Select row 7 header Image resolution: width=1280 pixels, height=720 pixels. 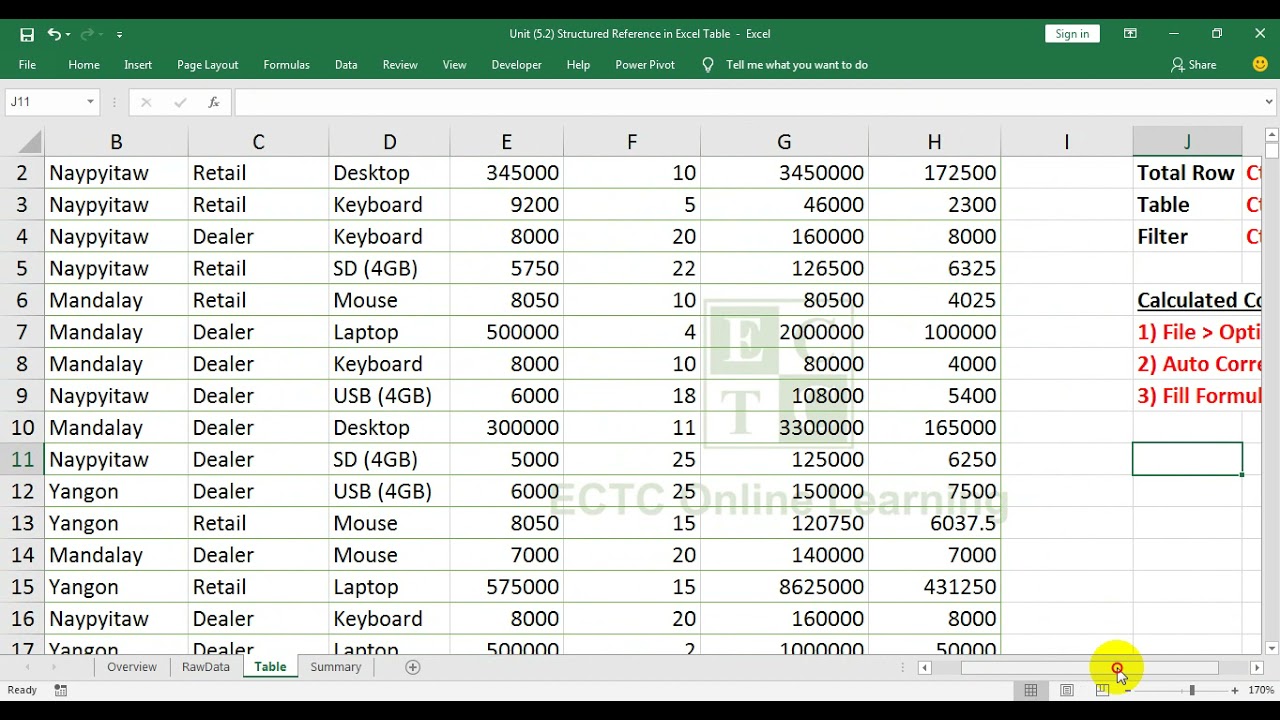point(22,332)
